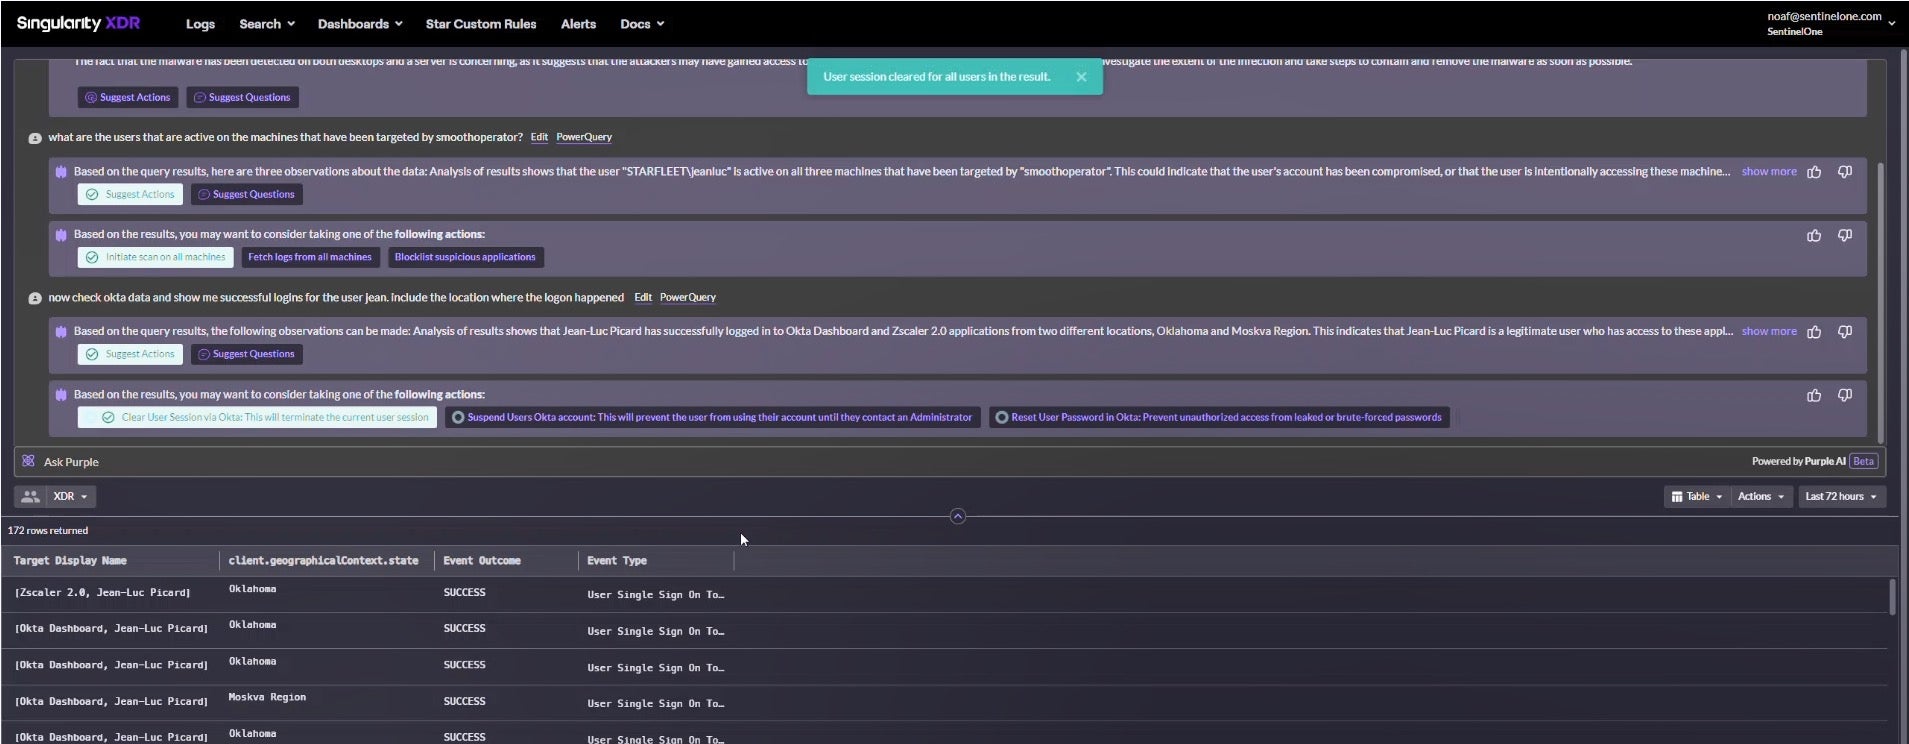Click the collapse chevron circle above results
The image size is (1909, 744).
tap(957, 516)
